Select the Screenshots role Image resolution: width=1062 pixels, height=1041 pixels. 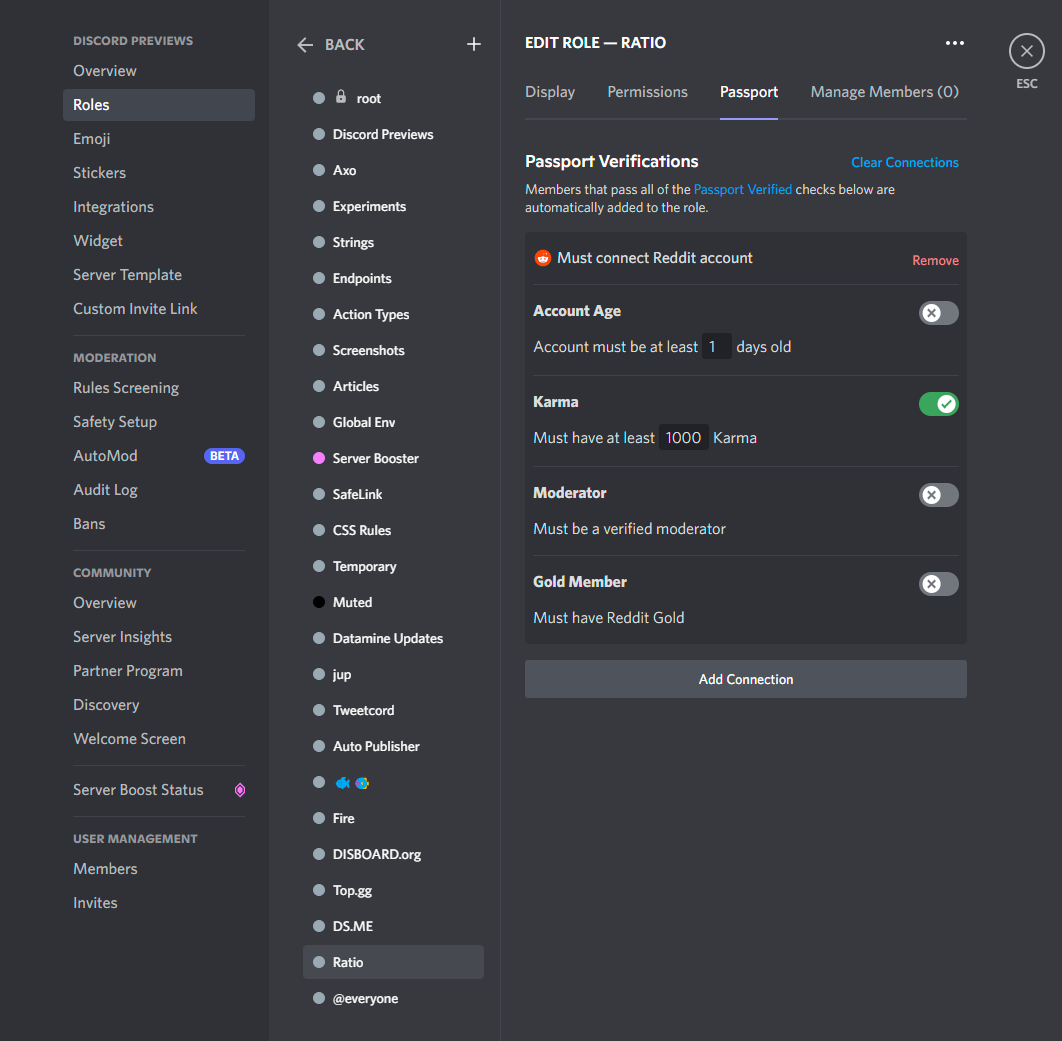[x=393, y=350]
